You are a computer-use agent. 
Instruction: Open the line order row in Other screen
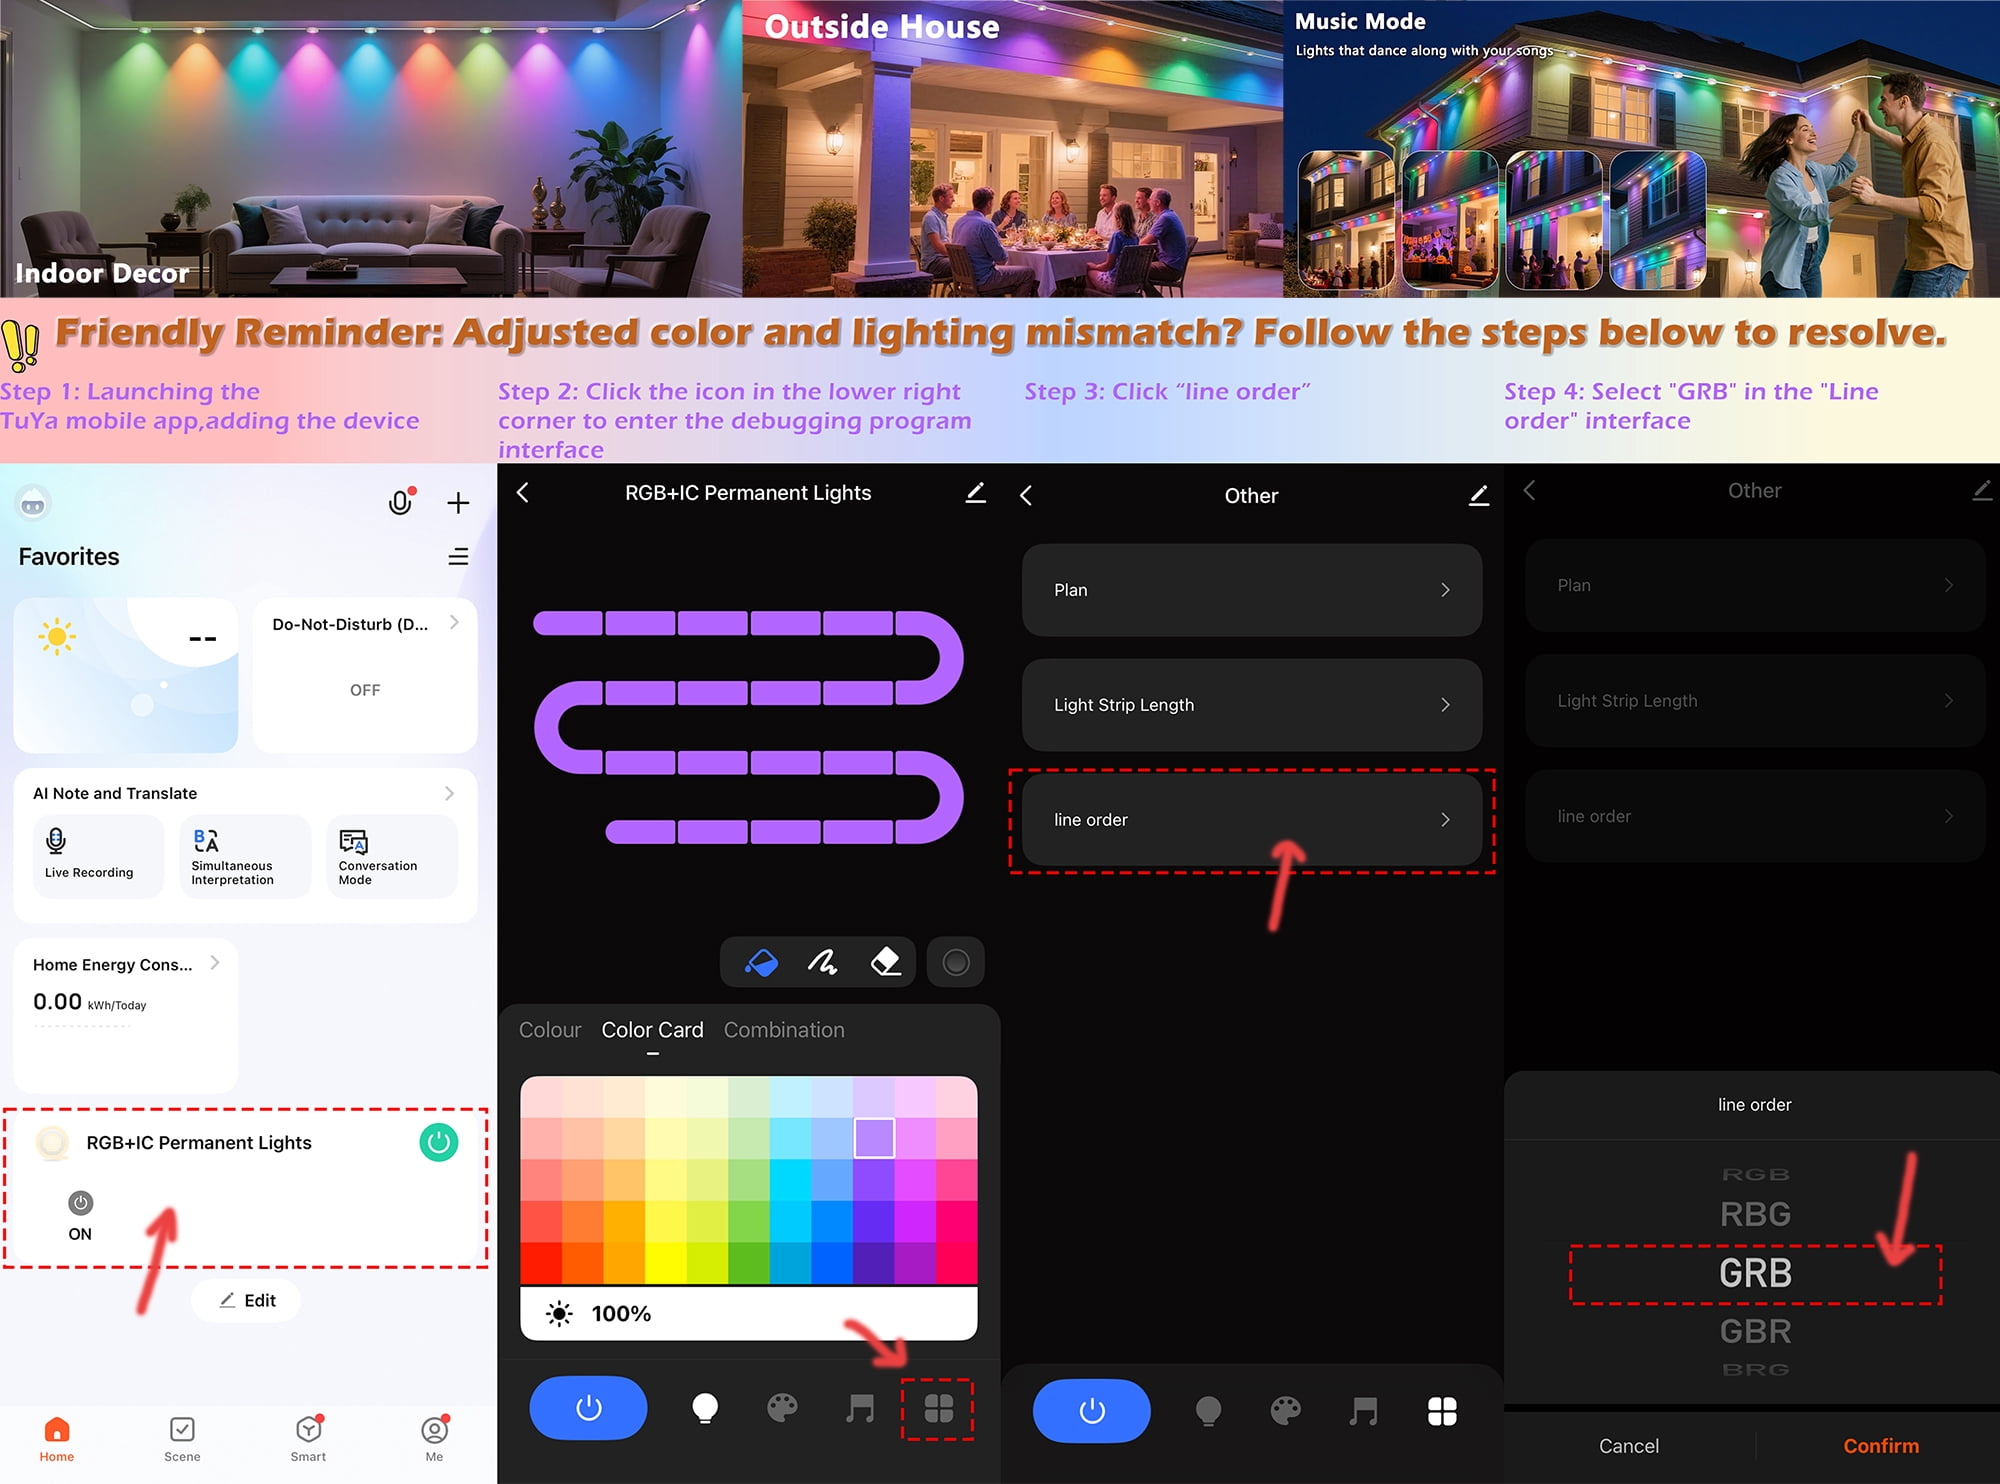point(1252,820)
